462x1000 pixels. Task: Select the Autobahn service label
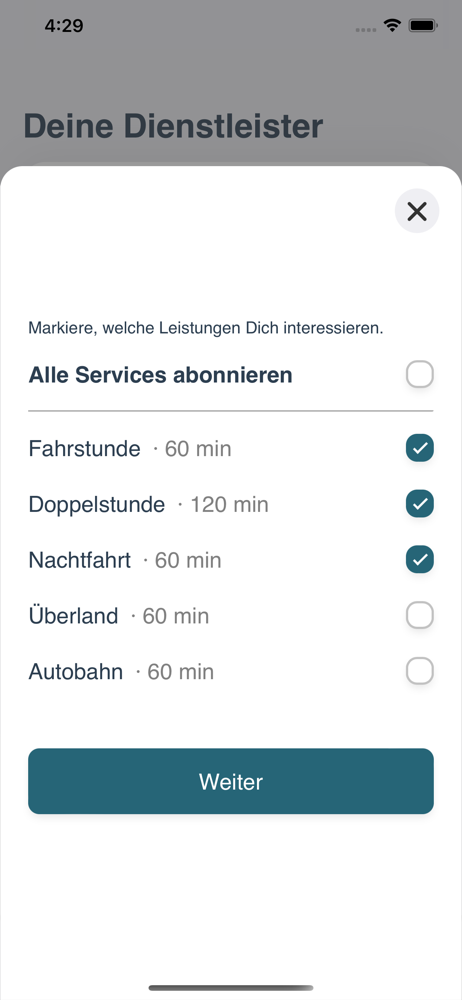(76, 672)
